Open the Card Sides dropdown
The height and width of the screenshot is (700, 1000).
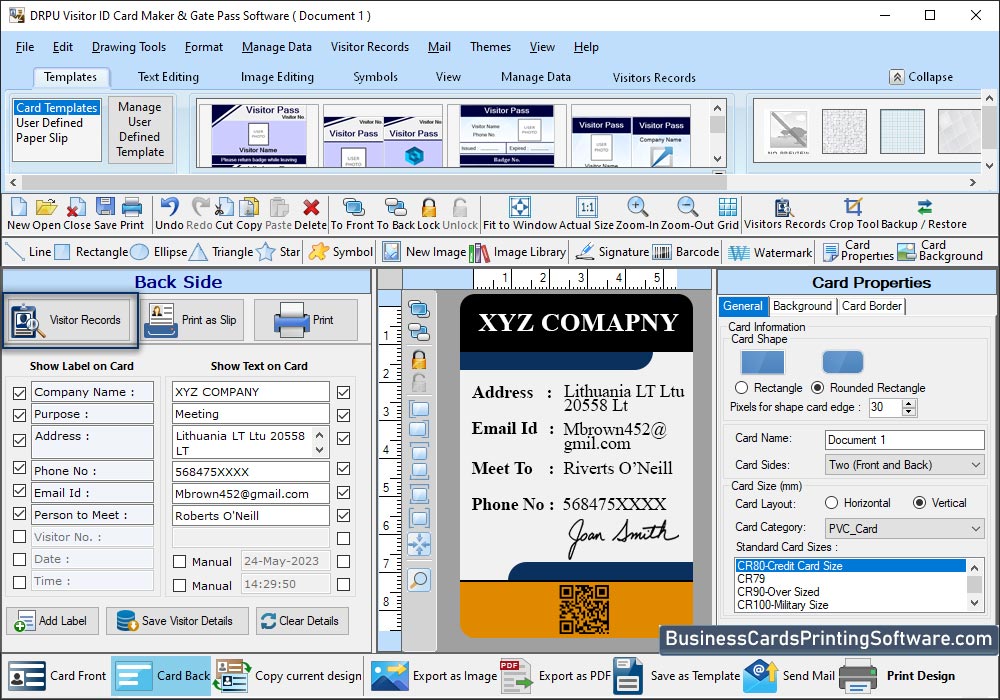(x=904, y=465)
